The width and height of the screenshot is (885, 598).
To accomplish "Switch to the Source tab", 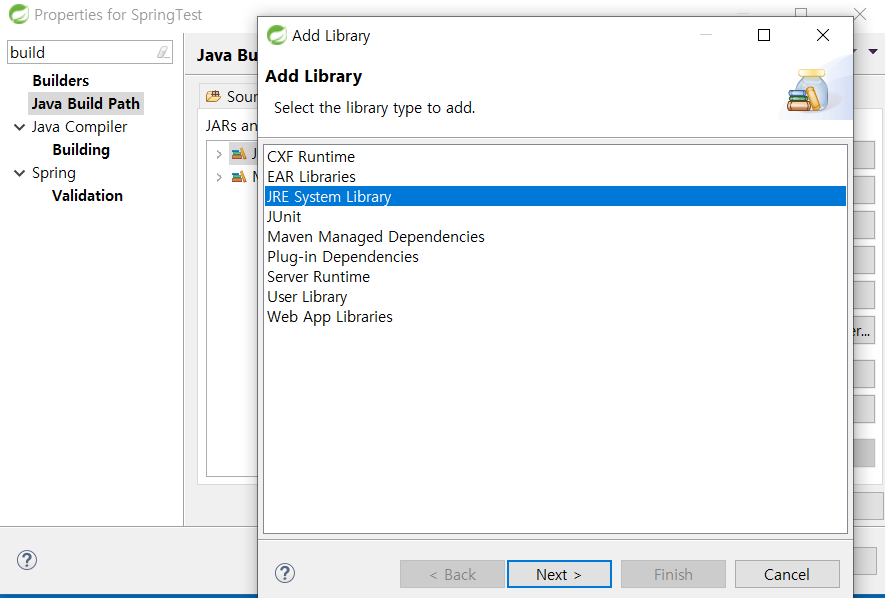I will (231, 96).
